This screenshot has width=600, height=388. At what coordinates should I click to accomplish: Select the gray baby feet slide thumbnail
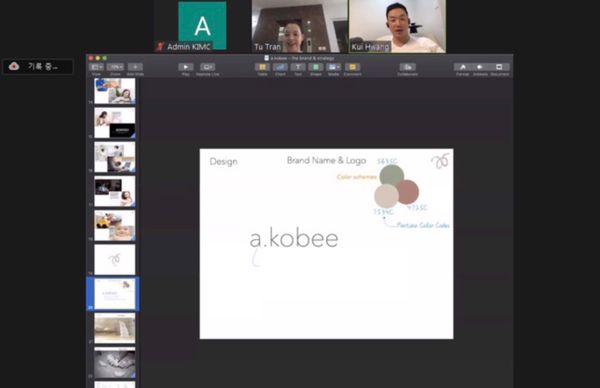tap(115, 362)
